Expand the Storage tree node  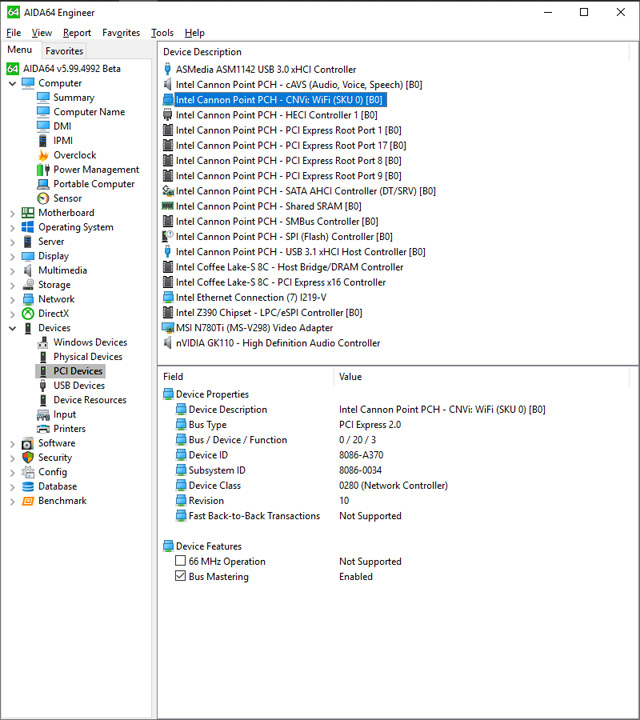pyautogui.click(x=12, y=285)
